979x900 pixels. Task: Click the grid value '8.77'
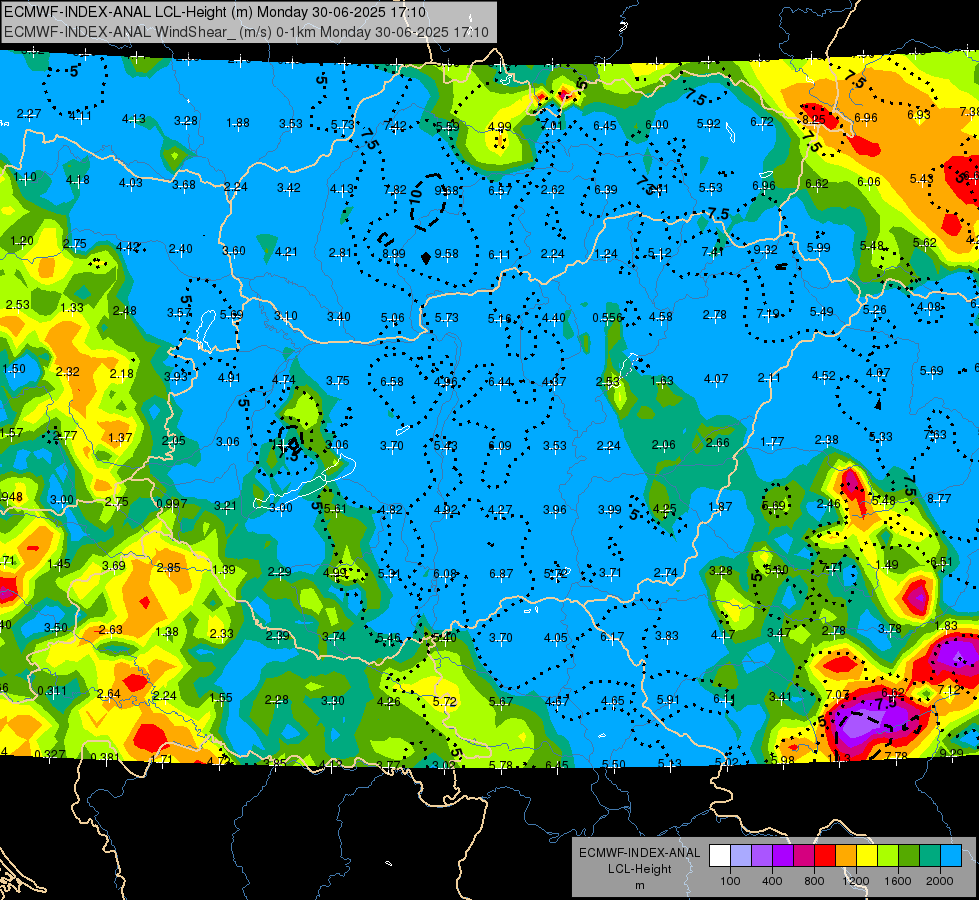(939, 498)
